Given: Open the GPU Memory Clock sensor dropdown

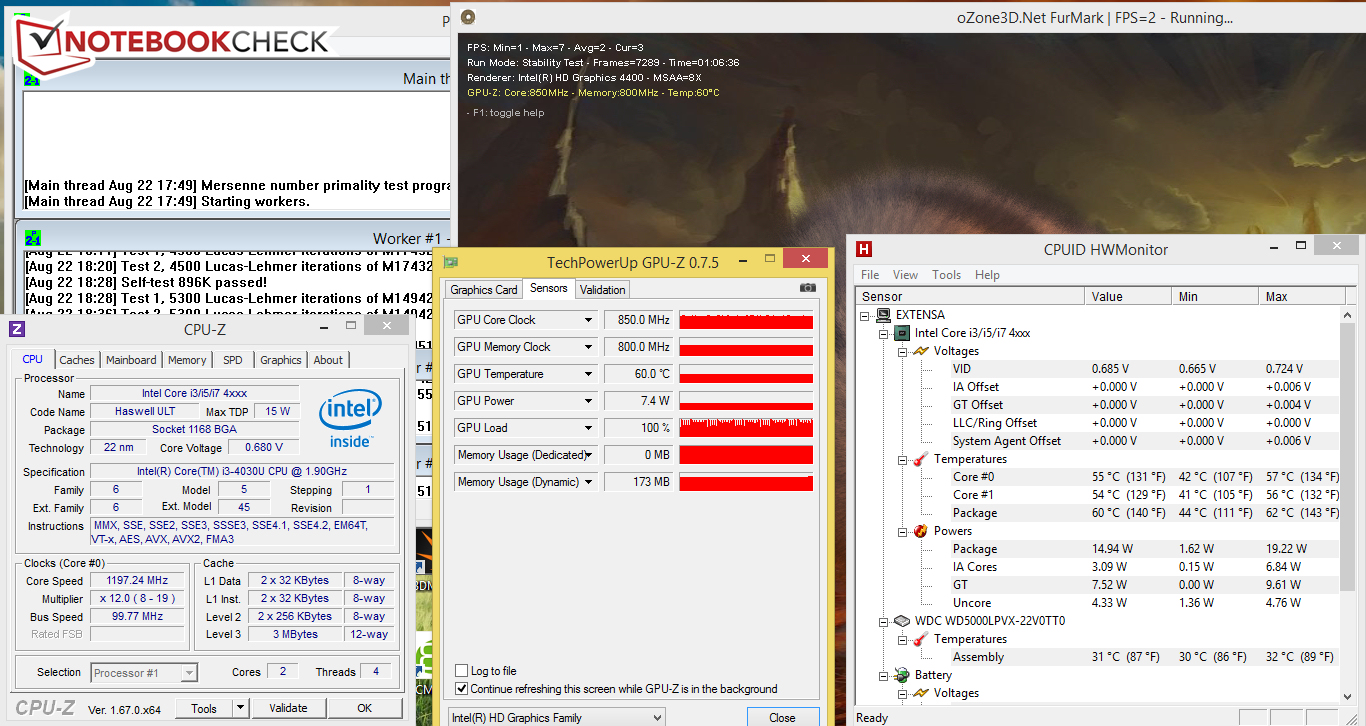Looking at the screenshot, I should coord(589,347).
